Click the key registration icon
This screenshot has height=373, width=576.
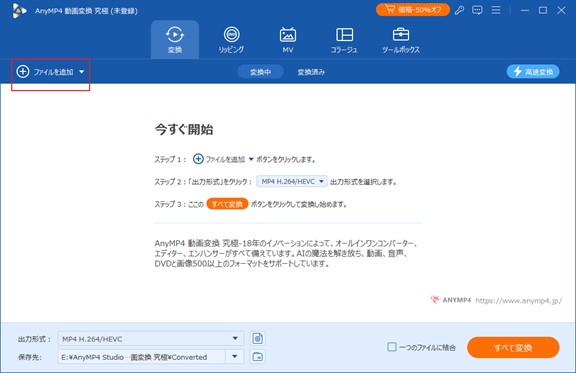click(x=459, y=10)
